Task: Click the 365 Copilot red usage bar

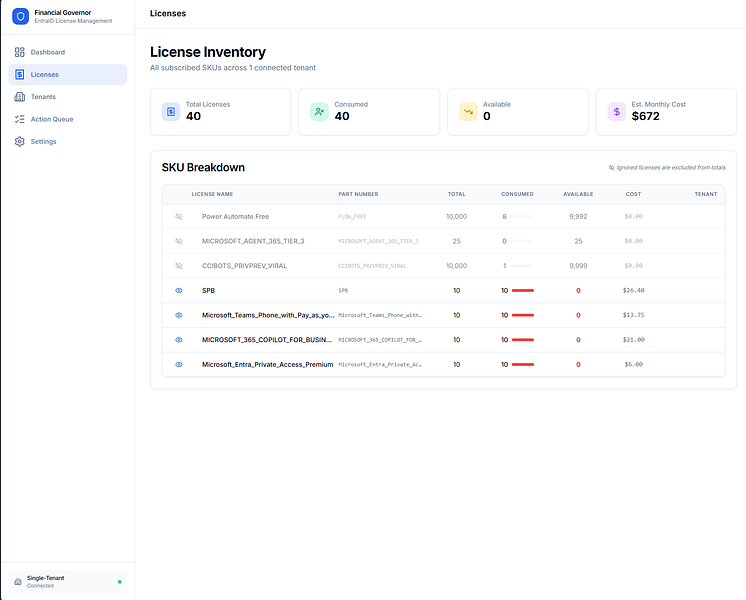Action: [x=523, y=340]
